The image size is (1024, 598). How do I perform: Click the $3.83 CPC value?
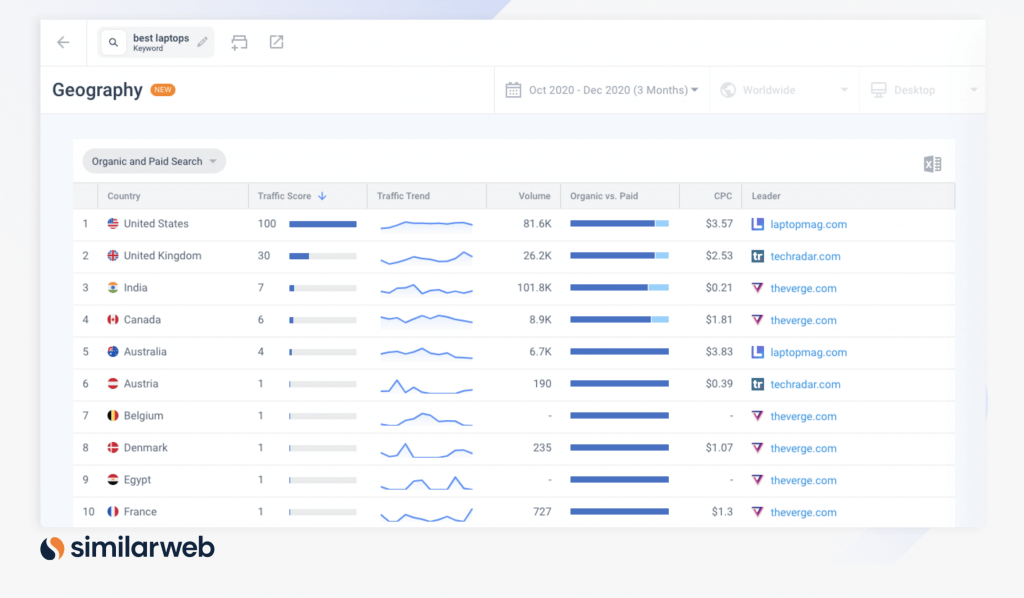tap(719, 351)
